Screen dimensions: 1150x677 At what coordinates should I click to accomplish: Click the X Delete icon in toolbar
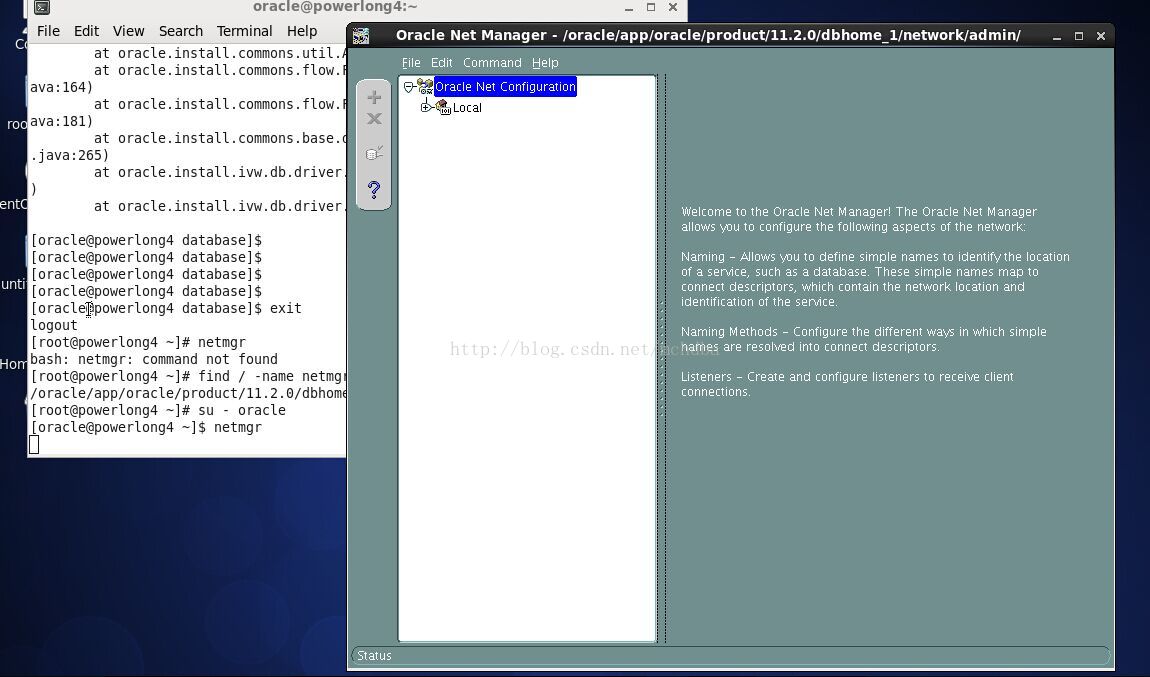pos(374,119)
